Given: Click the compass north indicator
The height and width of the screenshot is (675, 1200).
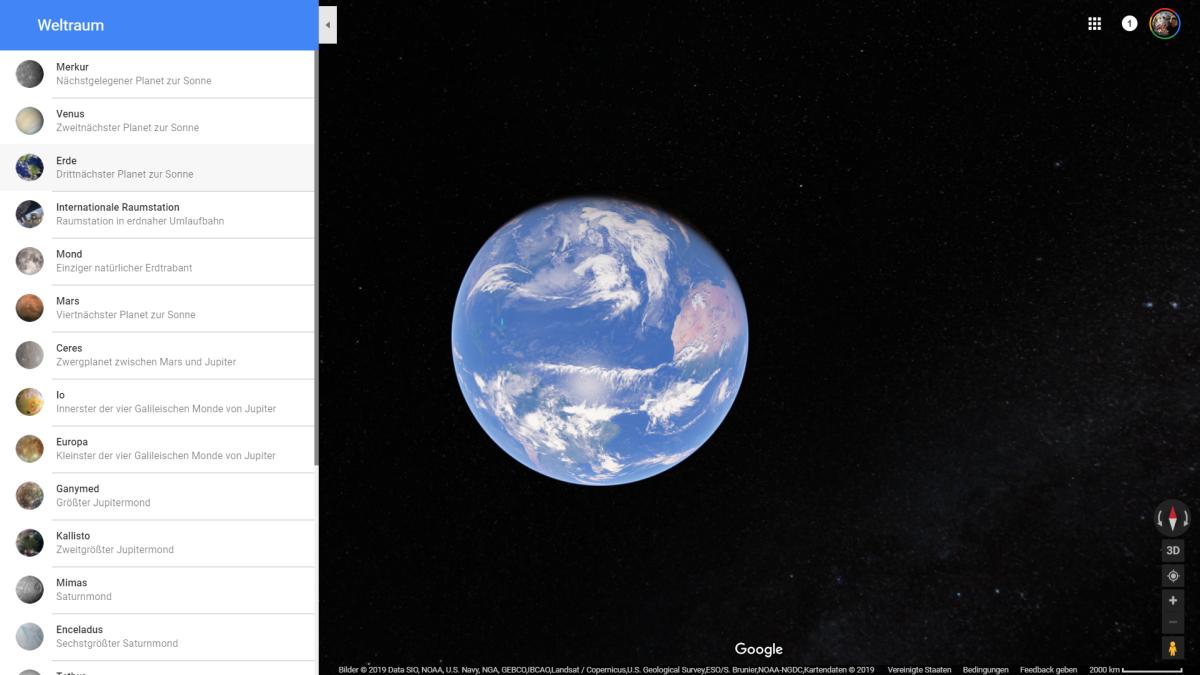Looking at the screenshot, I should tap(1173, 518).
